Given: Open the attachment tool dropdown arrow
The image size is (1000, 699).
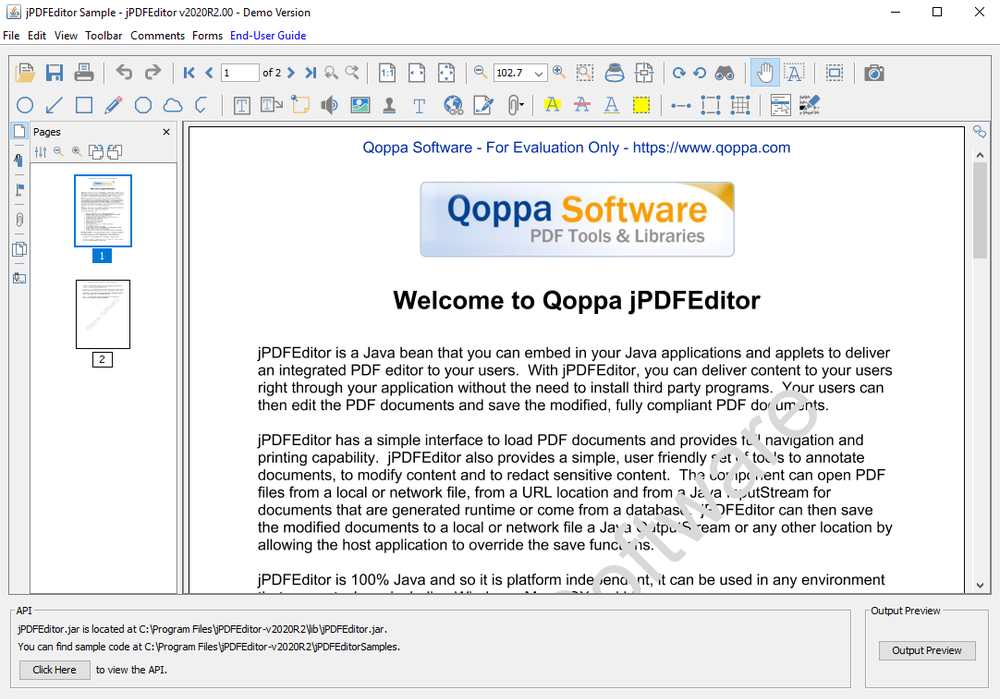Looking at the screenshot, I should pyautogui.click(x=522, y=106).
